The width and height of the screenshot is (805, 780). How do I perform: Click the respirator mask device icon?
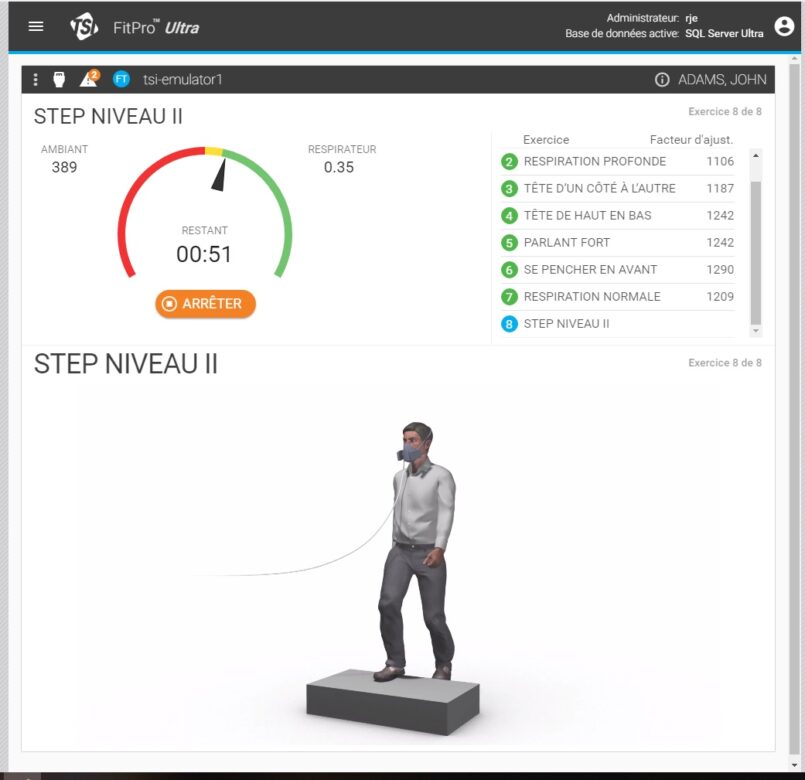click(59, 80)
